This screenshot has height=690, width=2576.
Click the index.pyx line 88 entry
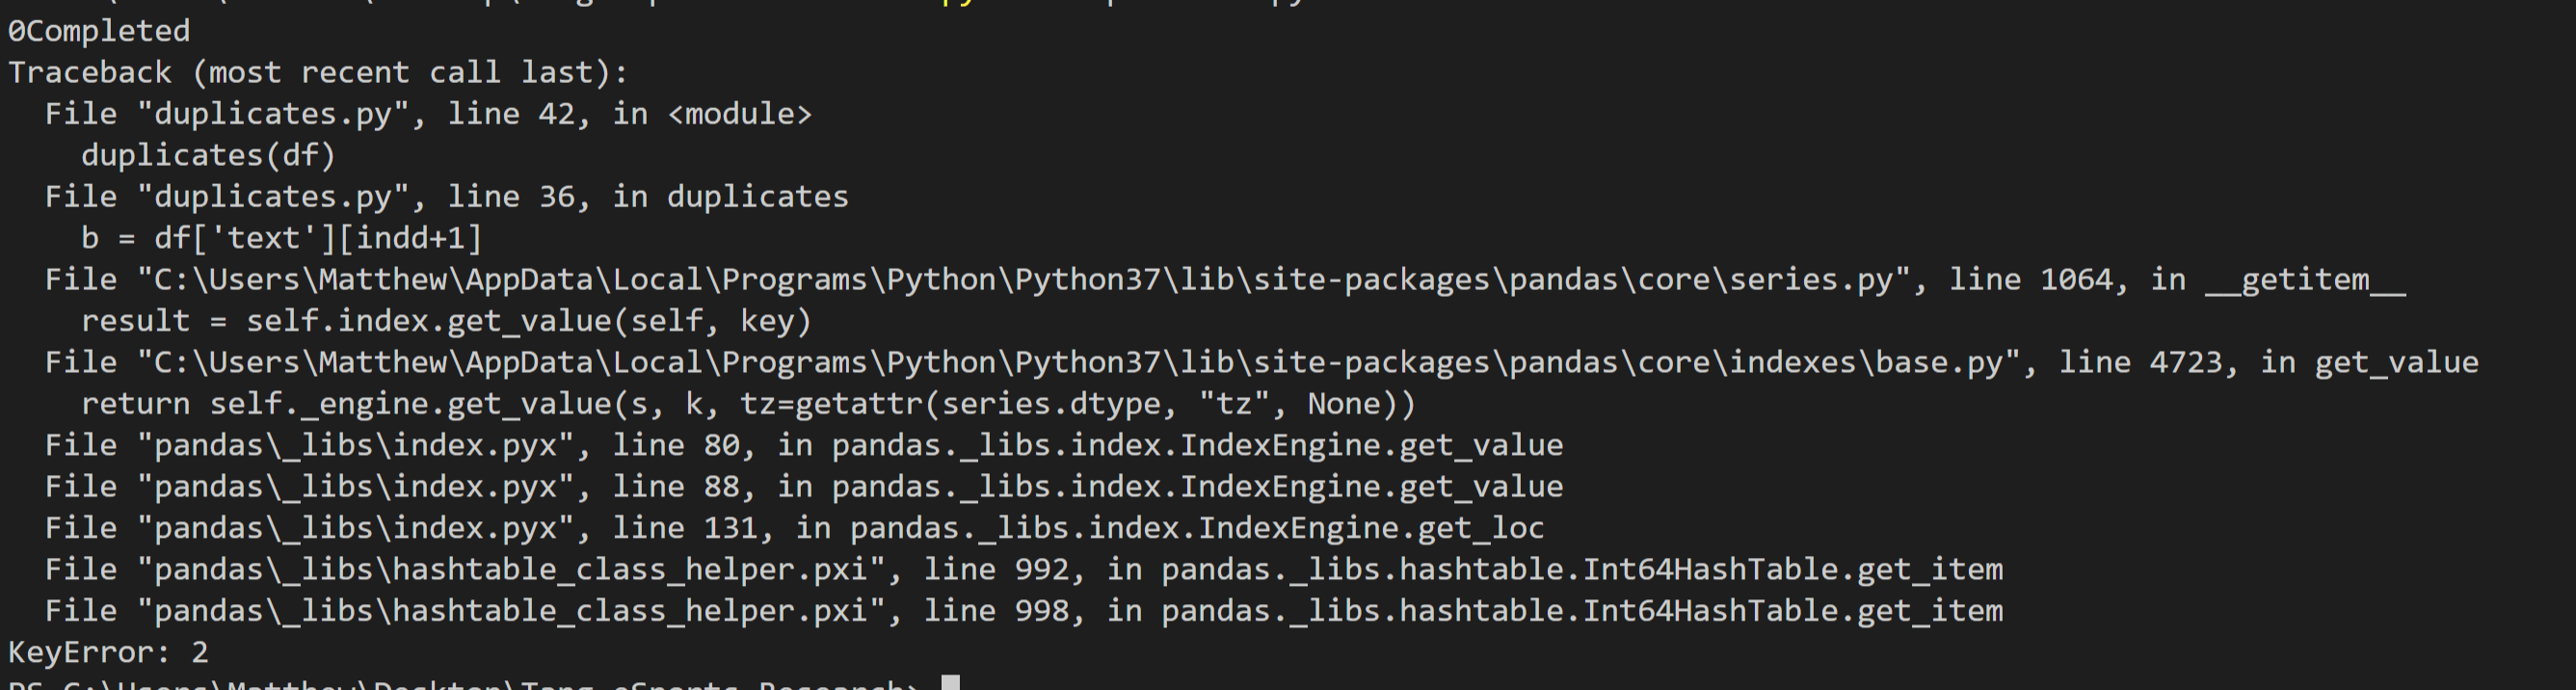coord(804,487)
